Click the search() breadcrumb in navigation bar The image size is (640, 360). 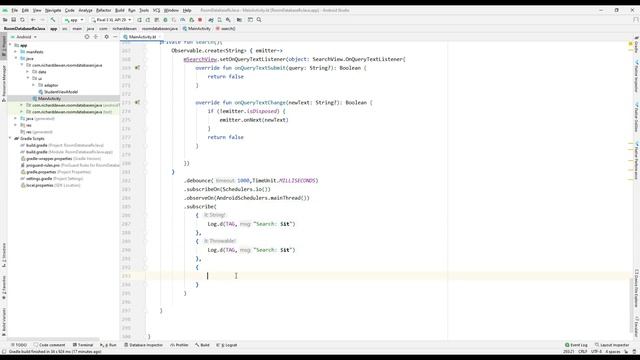[225, 29]
